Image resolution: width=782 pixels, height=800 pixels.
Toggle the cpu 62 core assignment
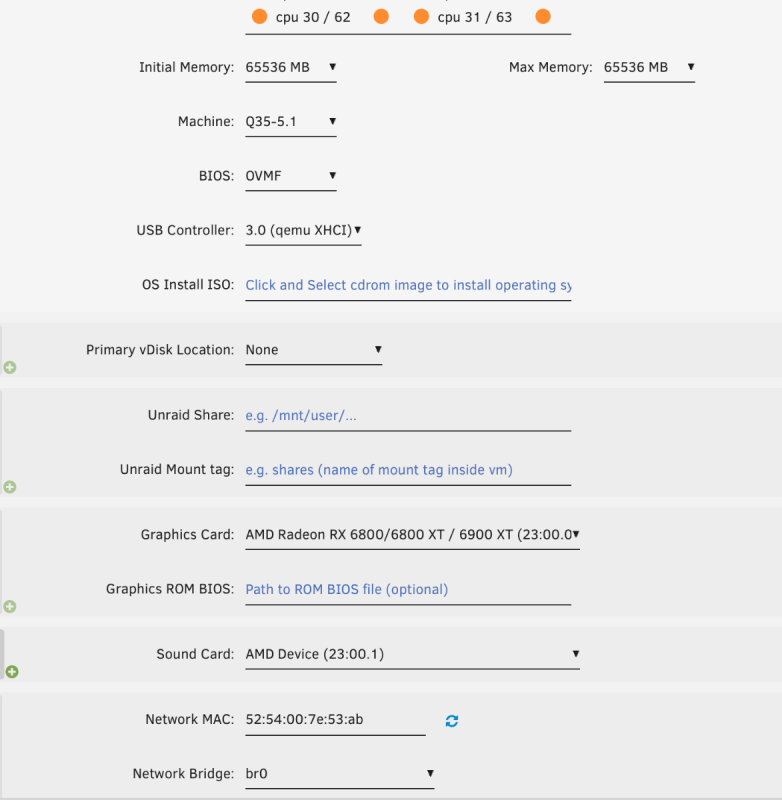click(x=380, y=17)
